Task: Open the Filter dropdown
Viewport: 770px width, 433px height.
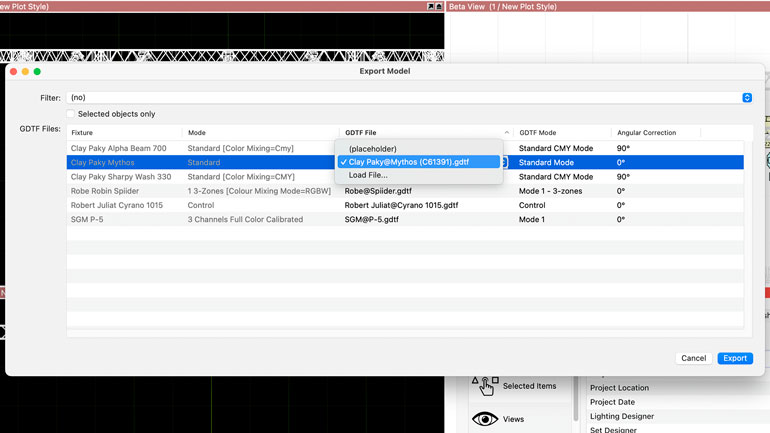Action: coord(746,98)
